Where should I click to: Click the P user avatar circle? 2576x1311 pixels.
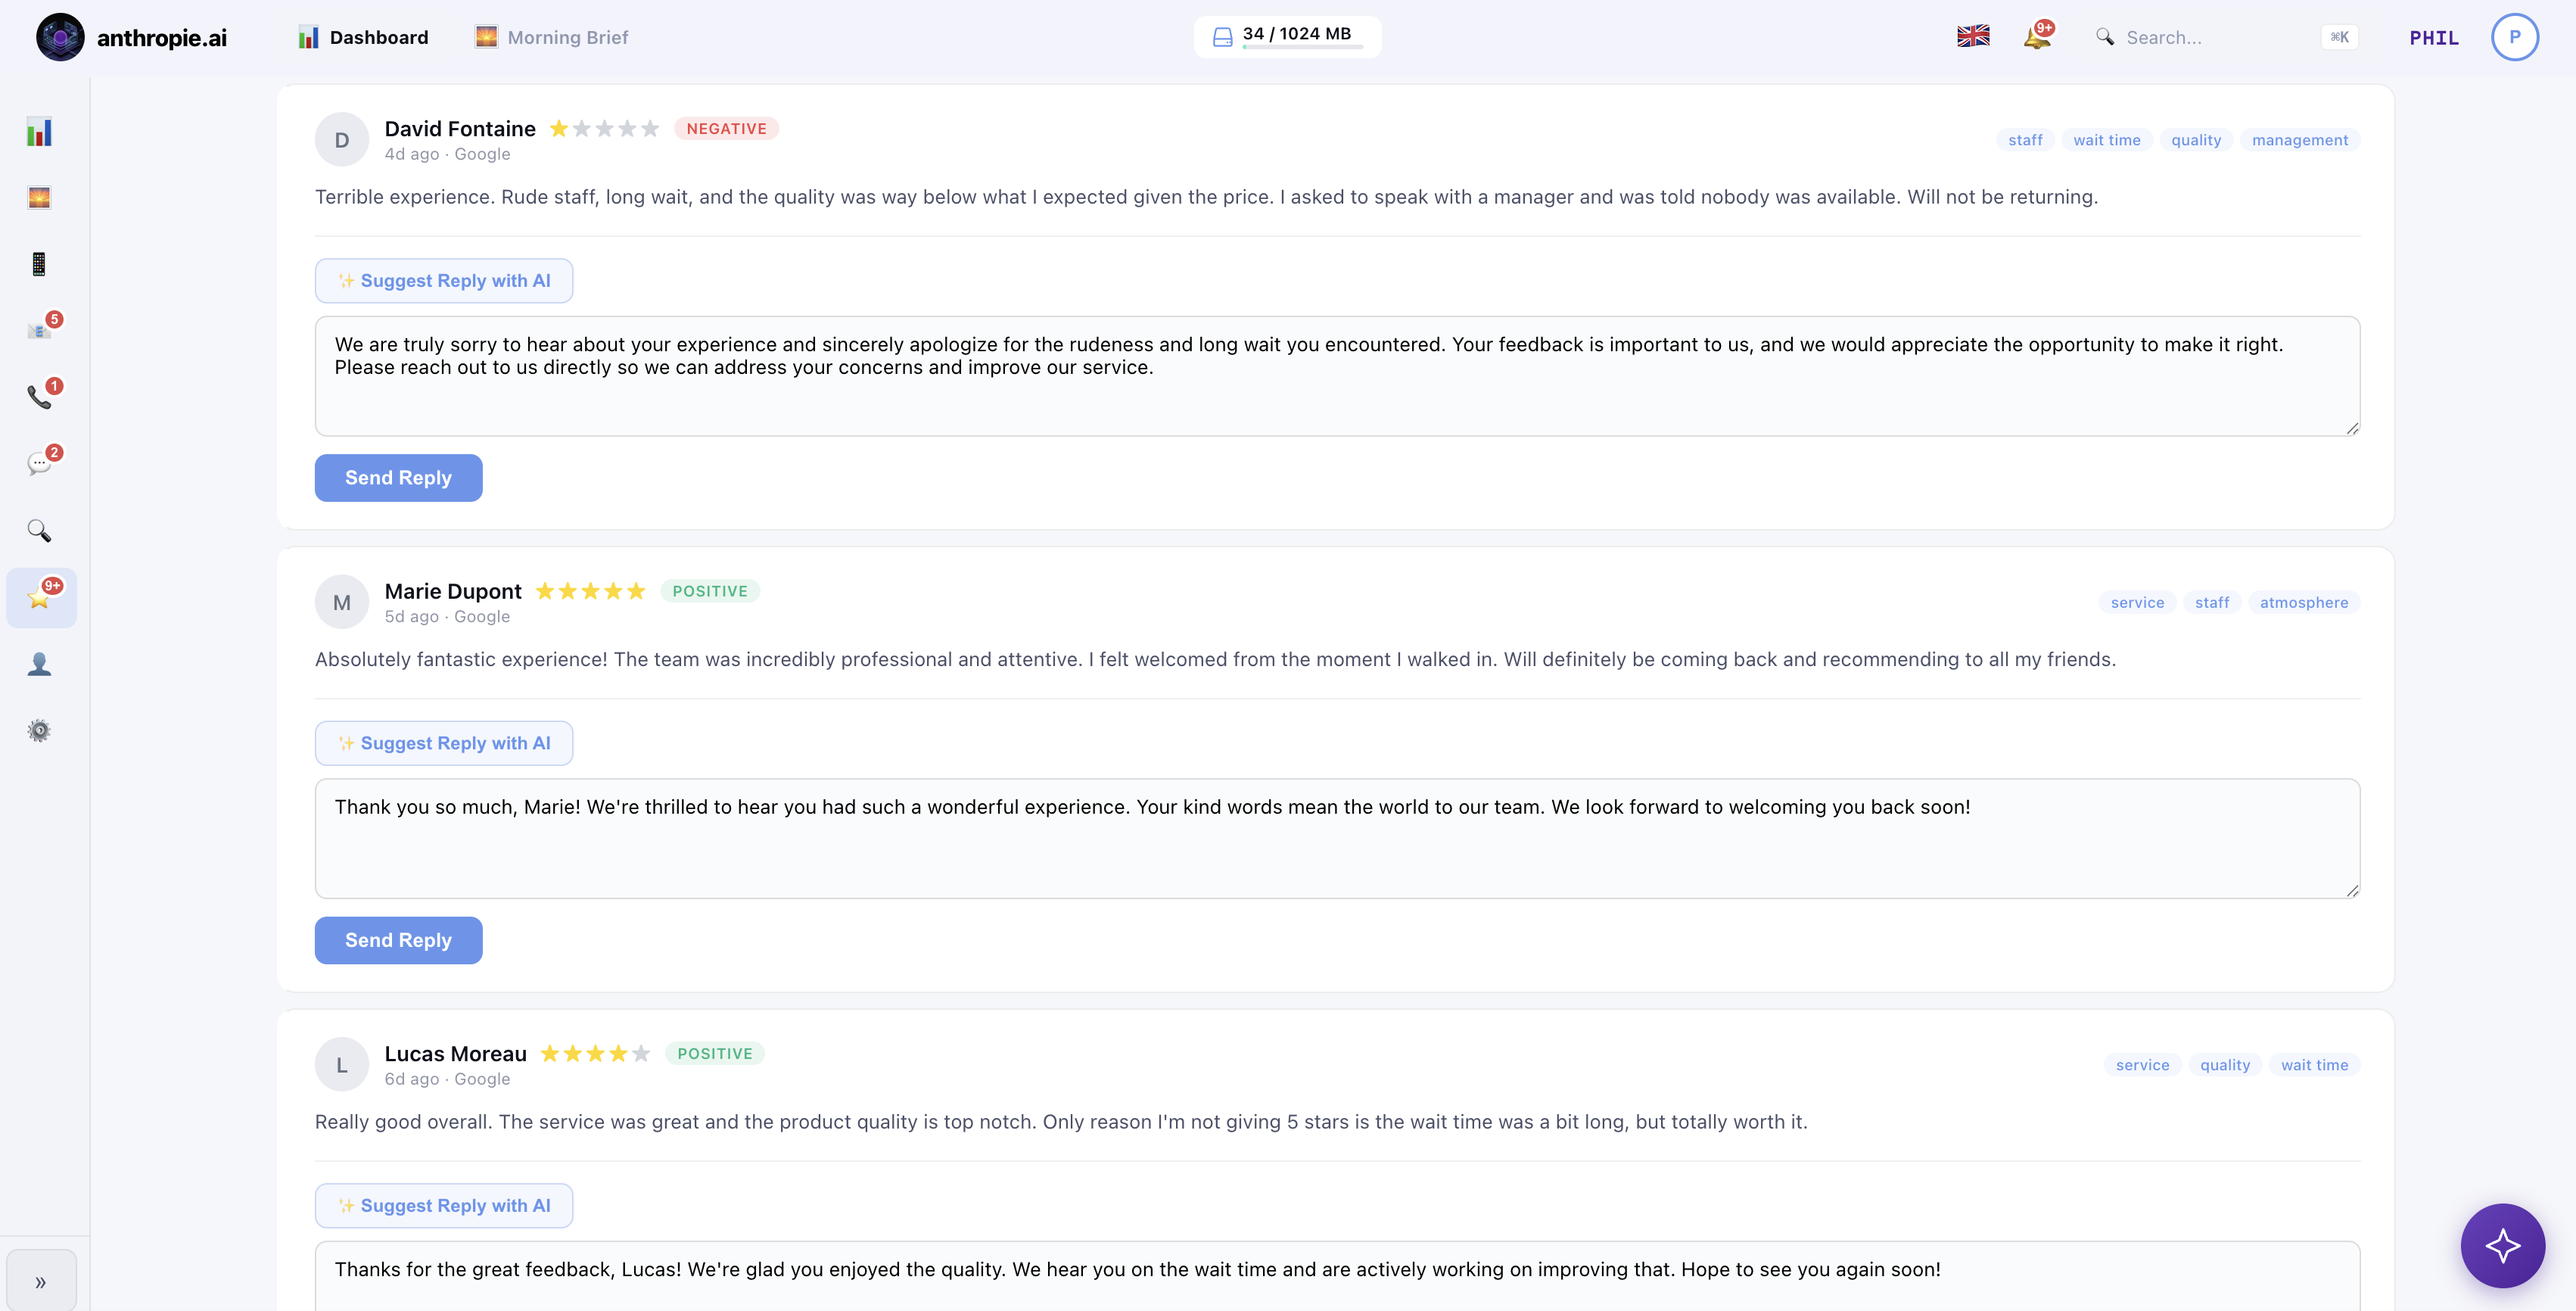(2514, 37)
